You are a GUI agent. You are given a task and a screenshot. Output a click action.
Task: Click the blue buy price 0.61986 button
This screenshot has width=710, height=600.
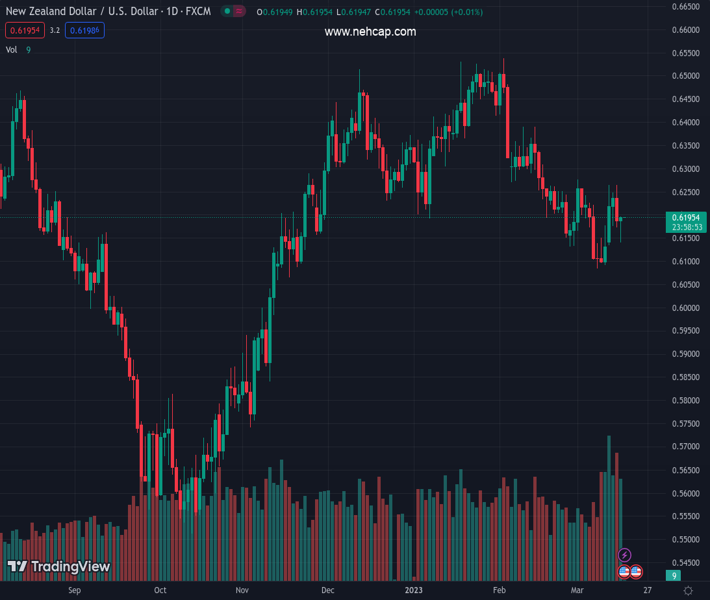tap(85, 31)
